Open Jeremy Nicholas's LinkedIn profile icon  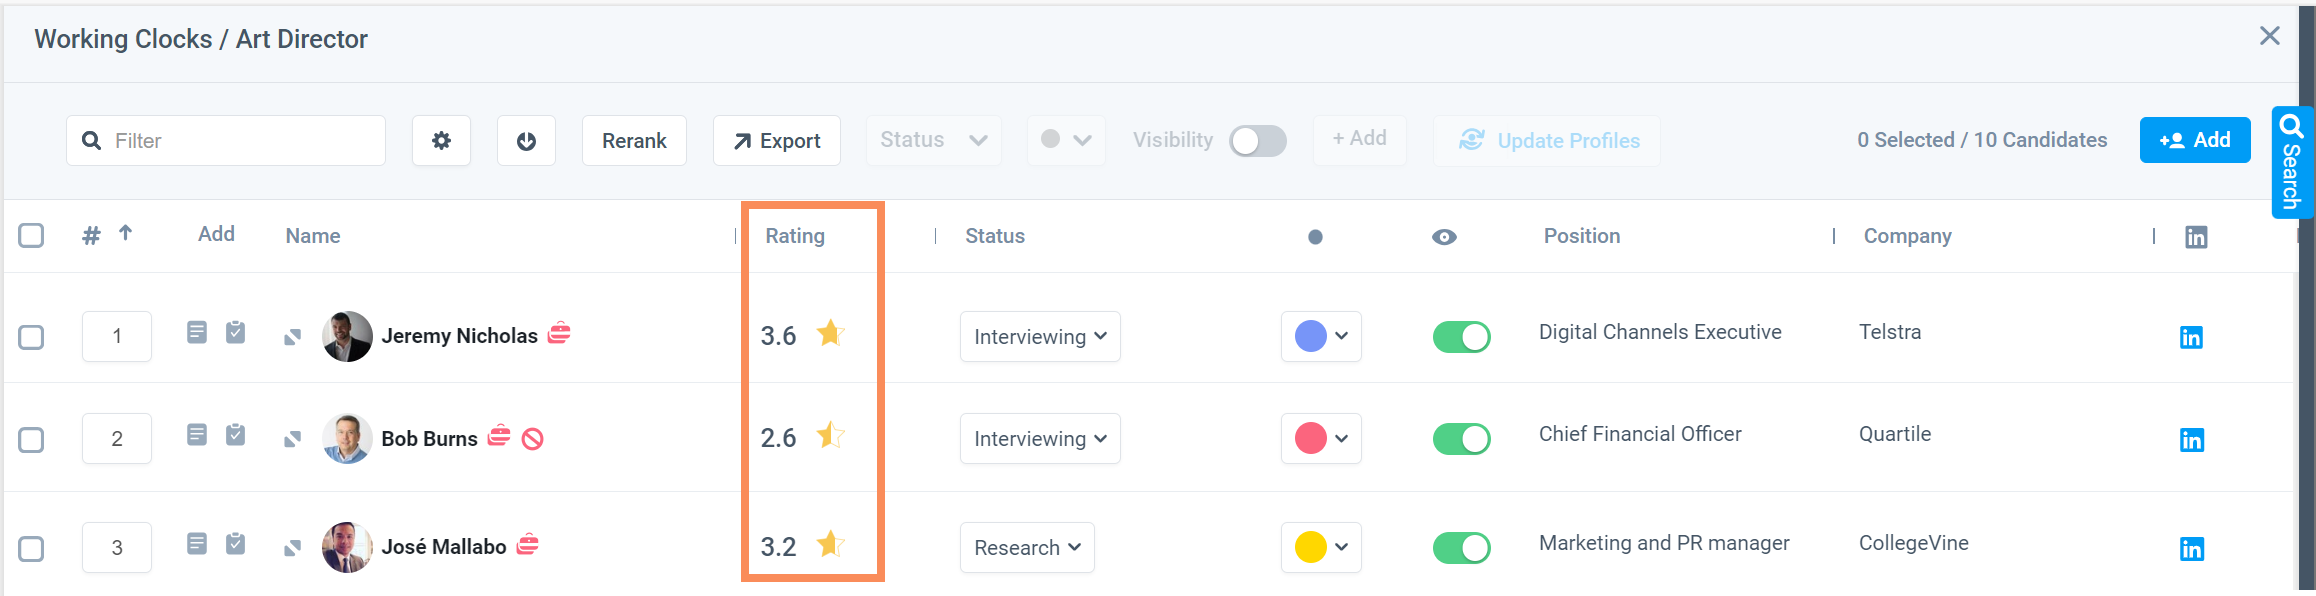click(x=2191, y=338)
